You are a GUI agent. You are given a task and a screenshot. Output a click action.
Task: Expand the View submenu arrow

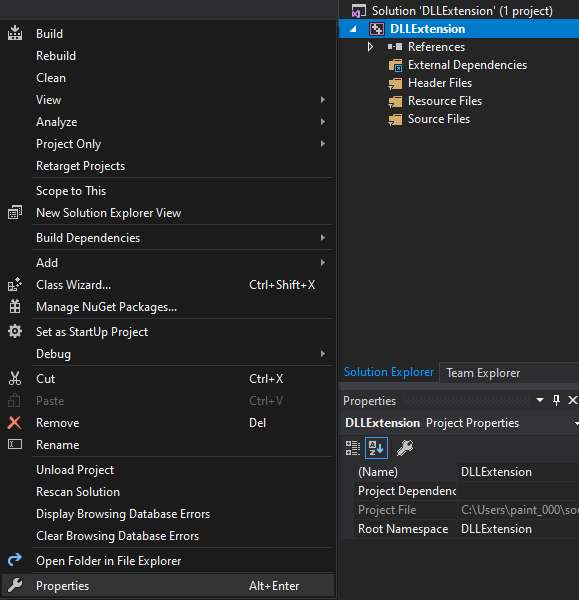[x=323, y=99]
